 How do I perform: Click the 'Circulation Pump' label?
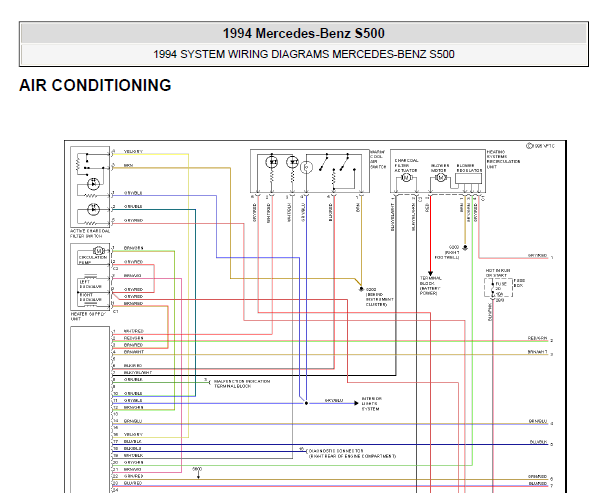(93, 260)
